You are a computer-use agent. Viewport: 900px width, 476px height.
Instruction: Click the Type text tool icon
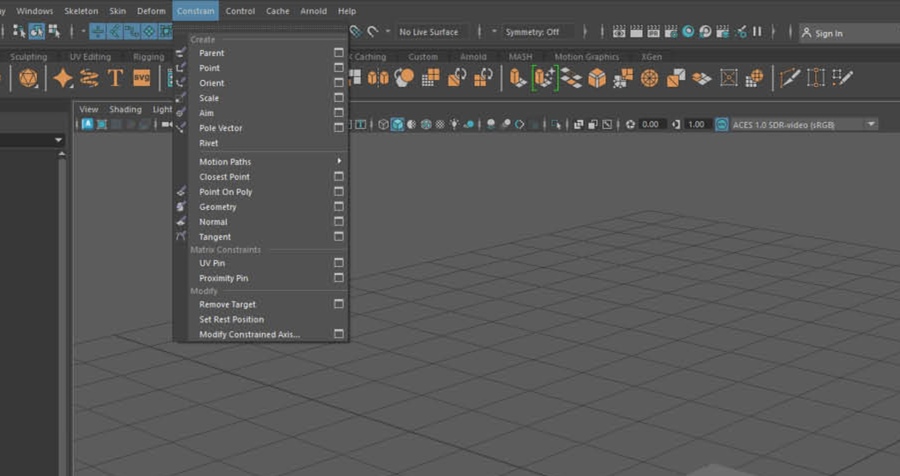115,78
